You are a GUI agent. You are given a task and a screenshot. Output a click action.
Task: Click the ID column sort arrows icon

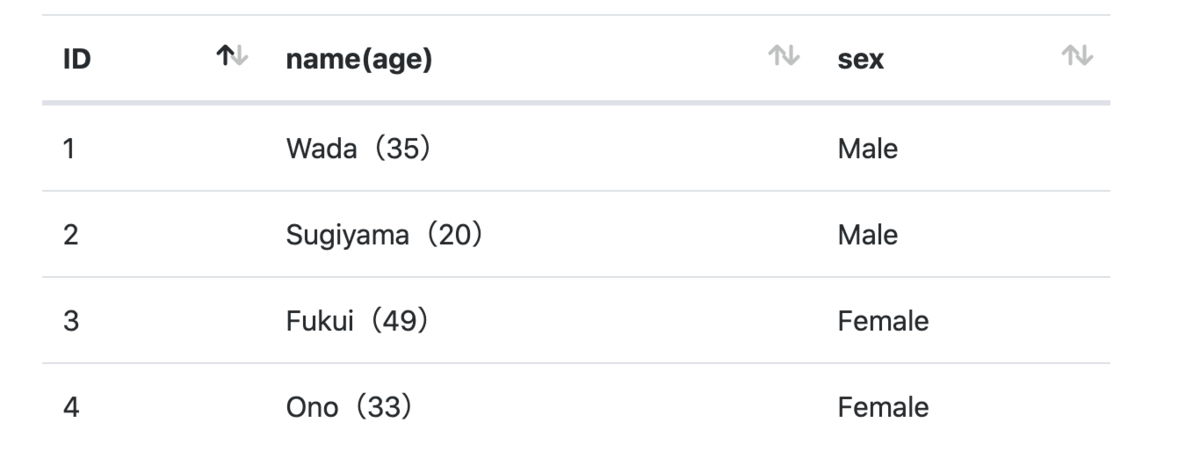coord(232,57)
